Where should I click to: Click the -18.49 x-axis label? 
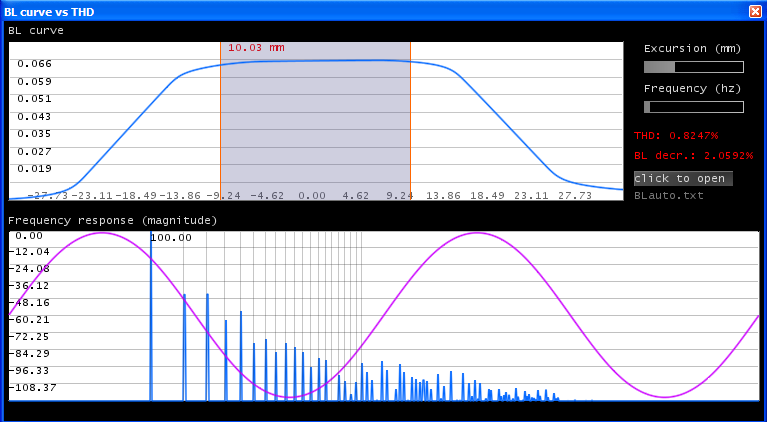[136, 196]
